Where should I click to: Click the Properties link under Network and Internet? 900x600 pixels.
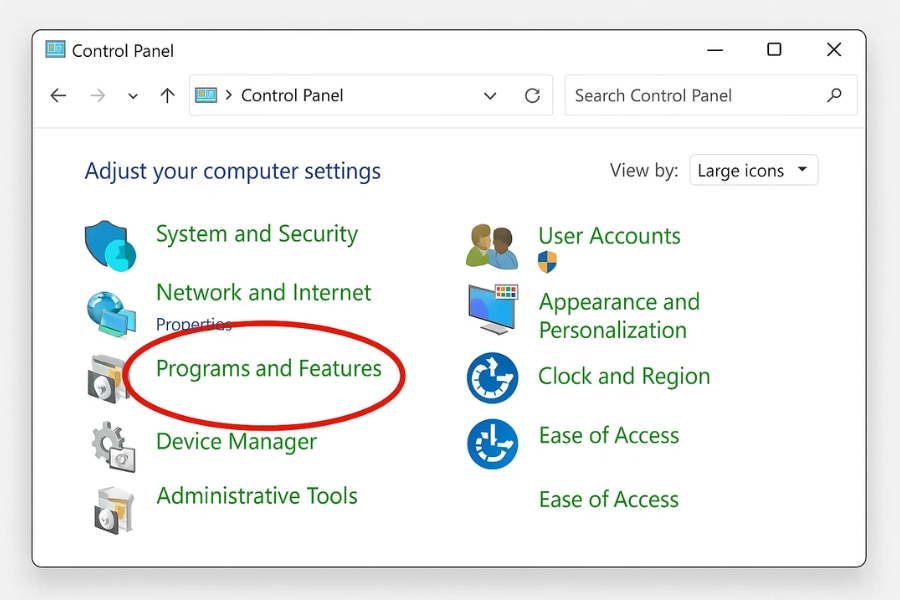pos(193,324)
